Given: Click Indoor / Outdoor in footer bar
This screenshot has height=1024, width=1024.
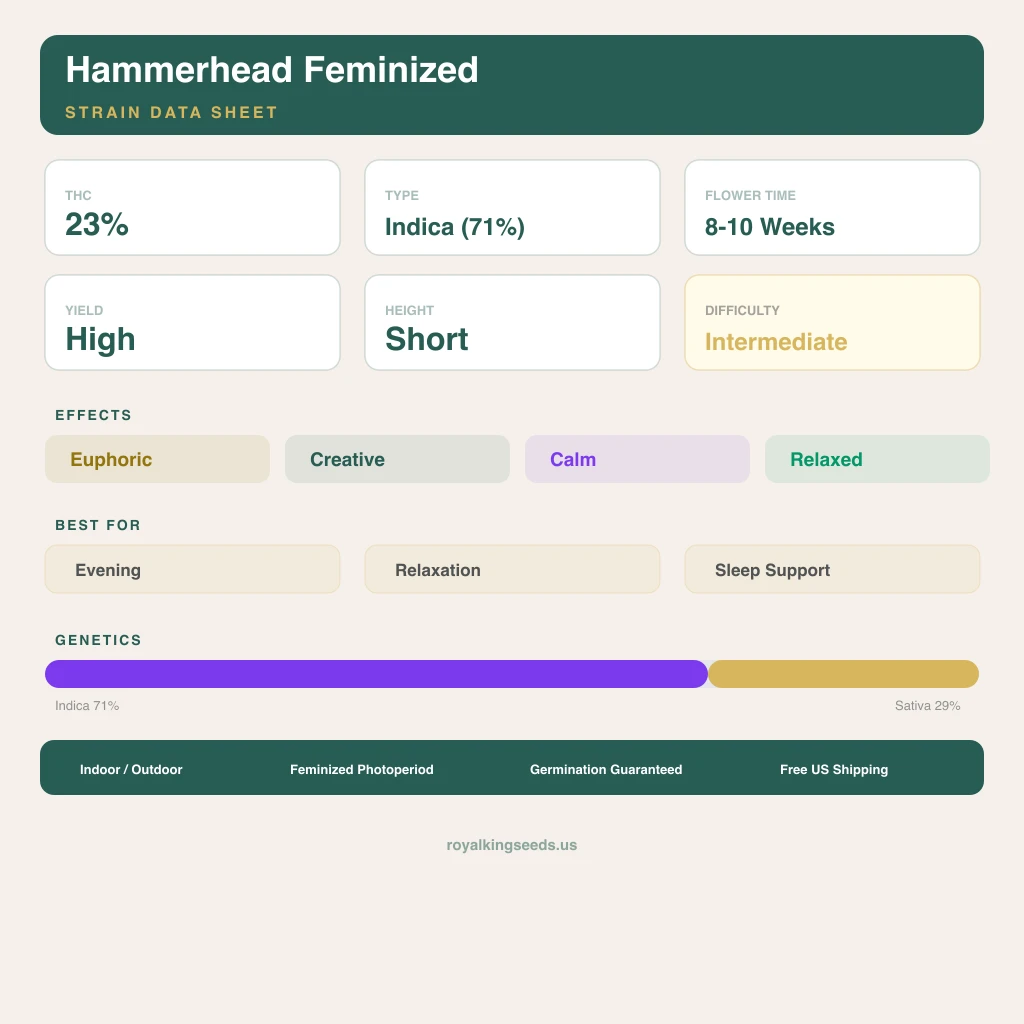Looking at the screenshot, I should click(131, 770).
